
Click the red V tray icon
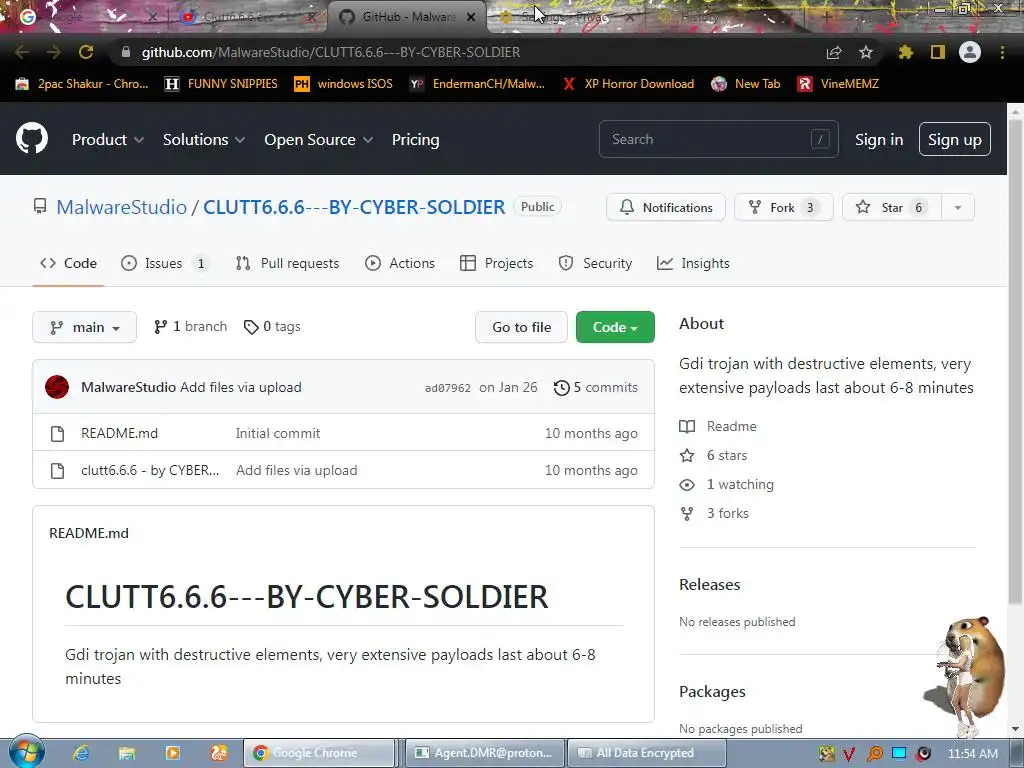tap(848, 754)
